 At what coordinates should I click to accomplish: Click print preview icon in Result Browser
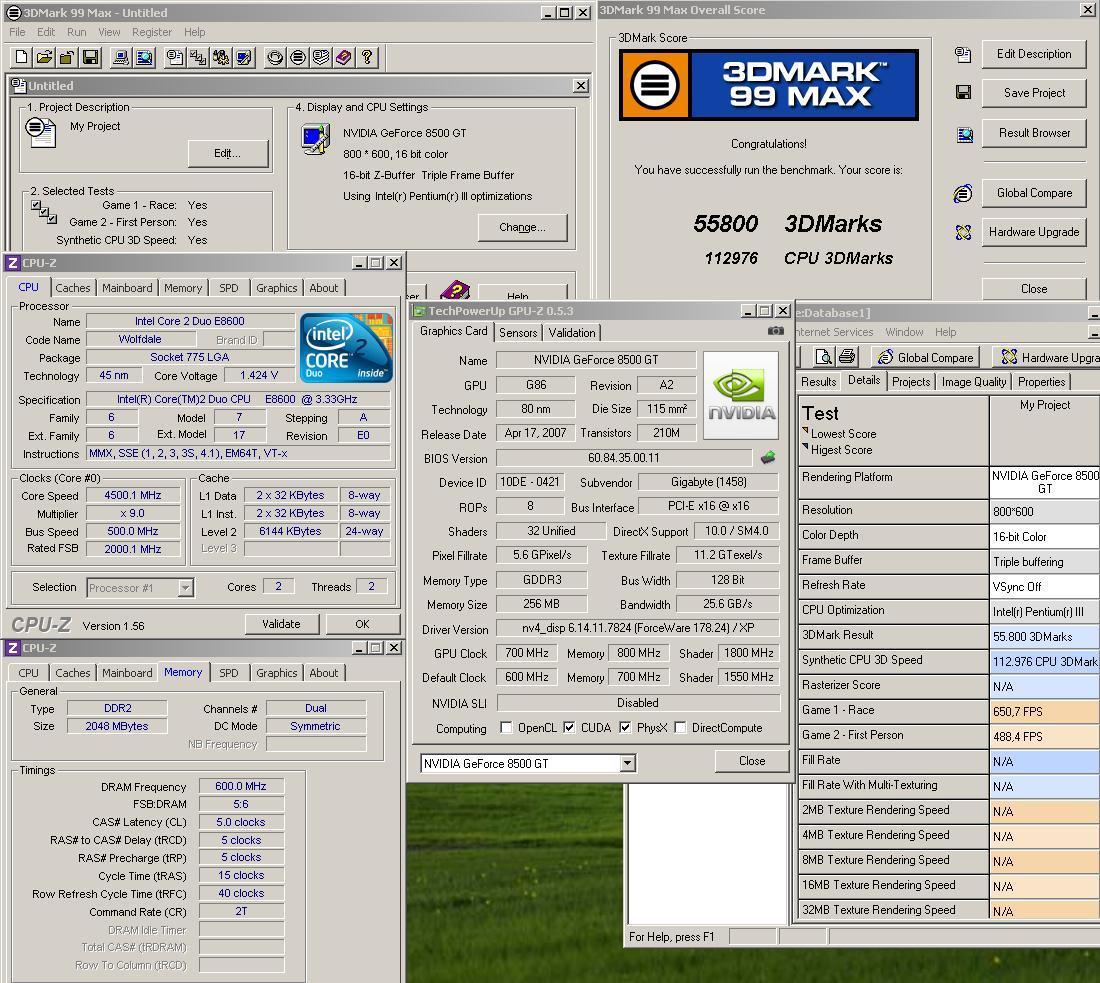(x=824, y=357)
